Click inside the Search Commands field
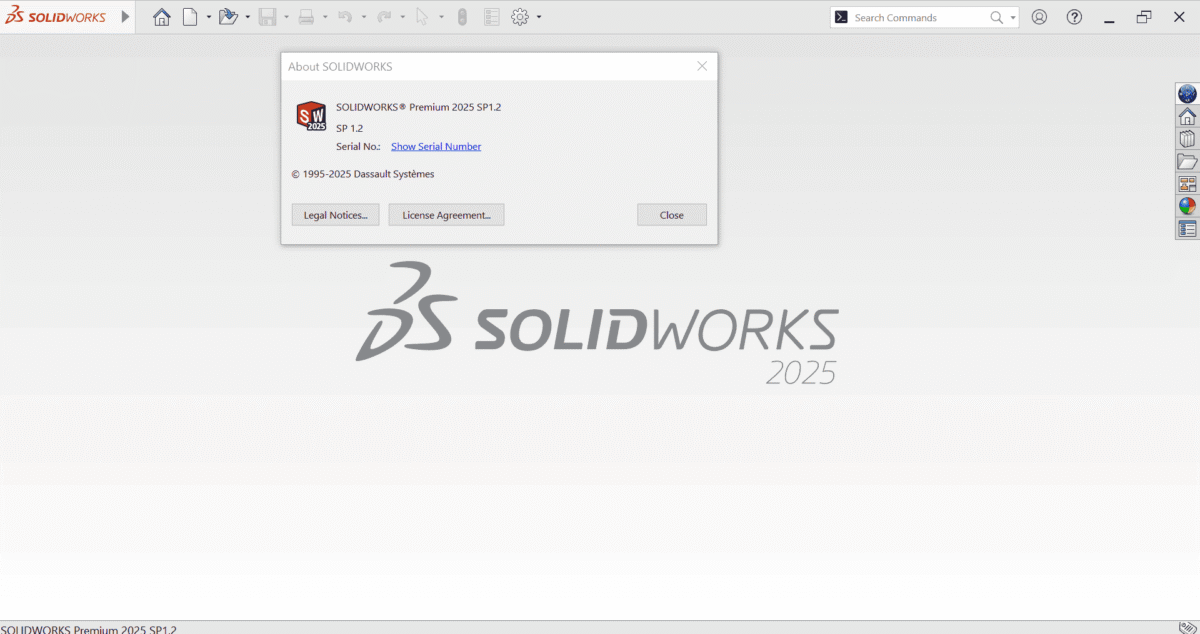Image resolution: width=1200 pixels, height=634 pixels. coord(915,17)
